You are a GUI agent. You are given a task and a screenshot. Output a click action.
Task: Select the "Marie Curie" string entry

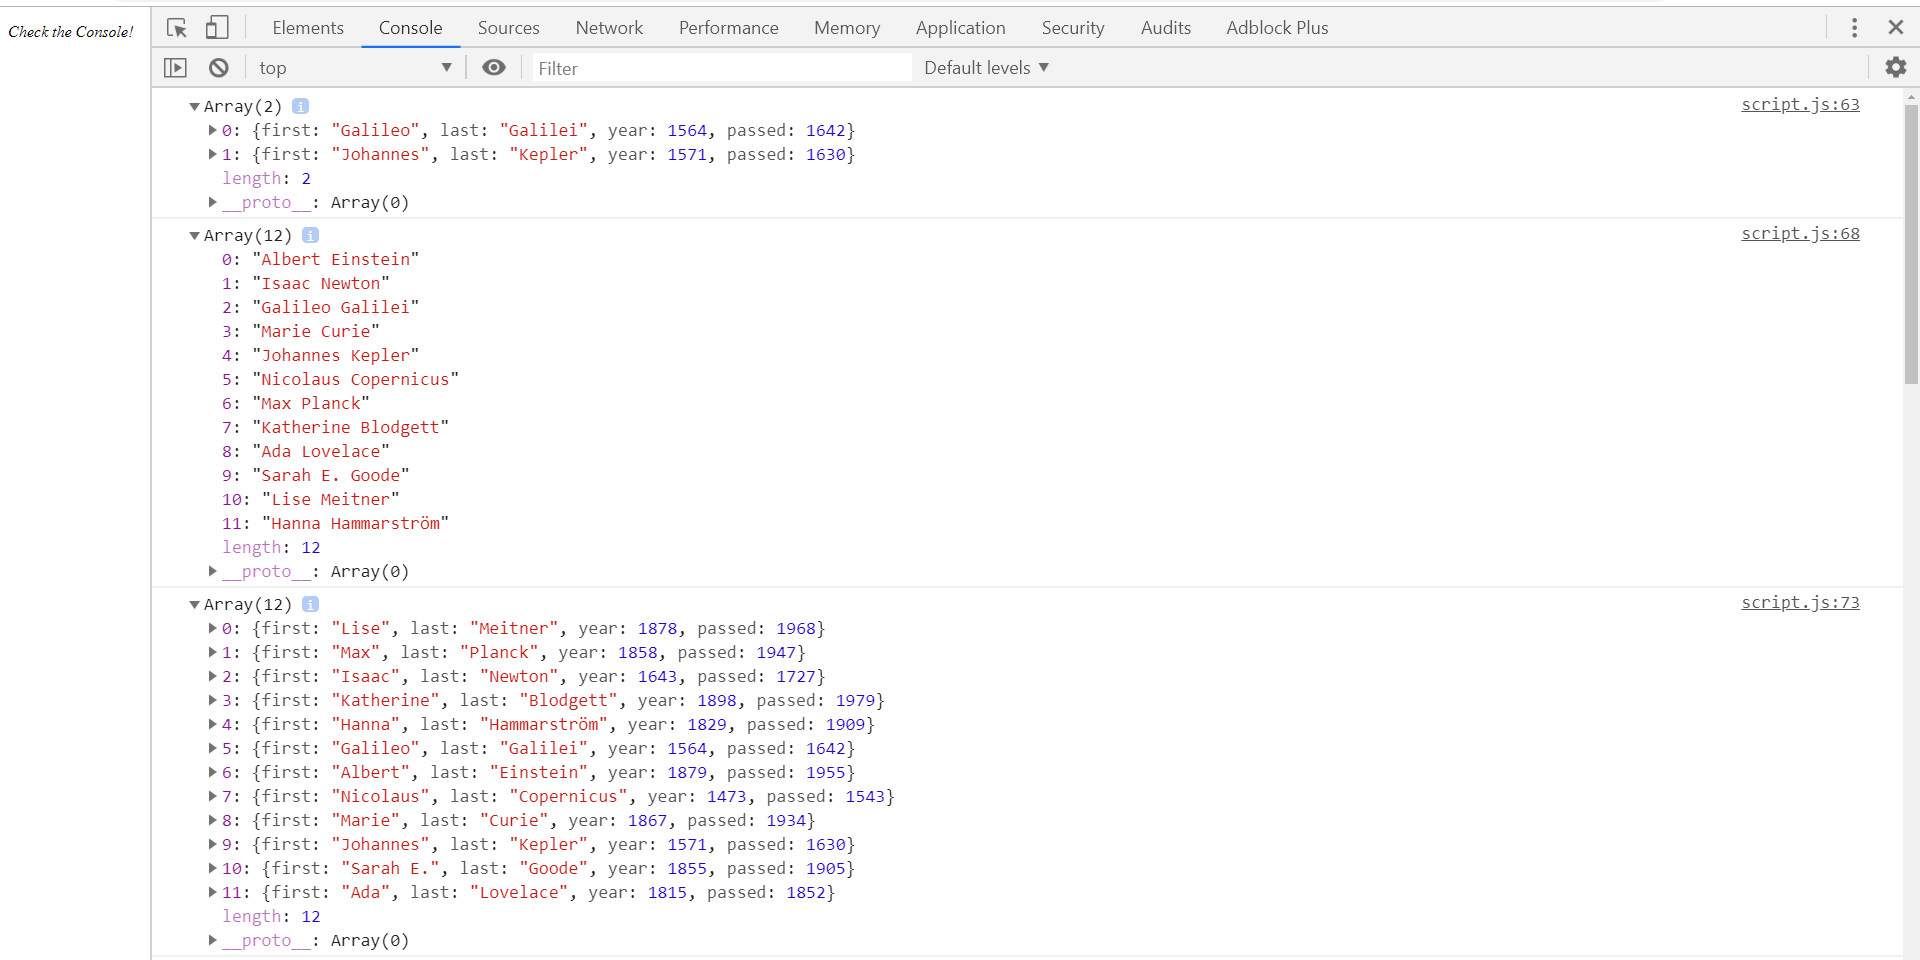coord(316,331)
